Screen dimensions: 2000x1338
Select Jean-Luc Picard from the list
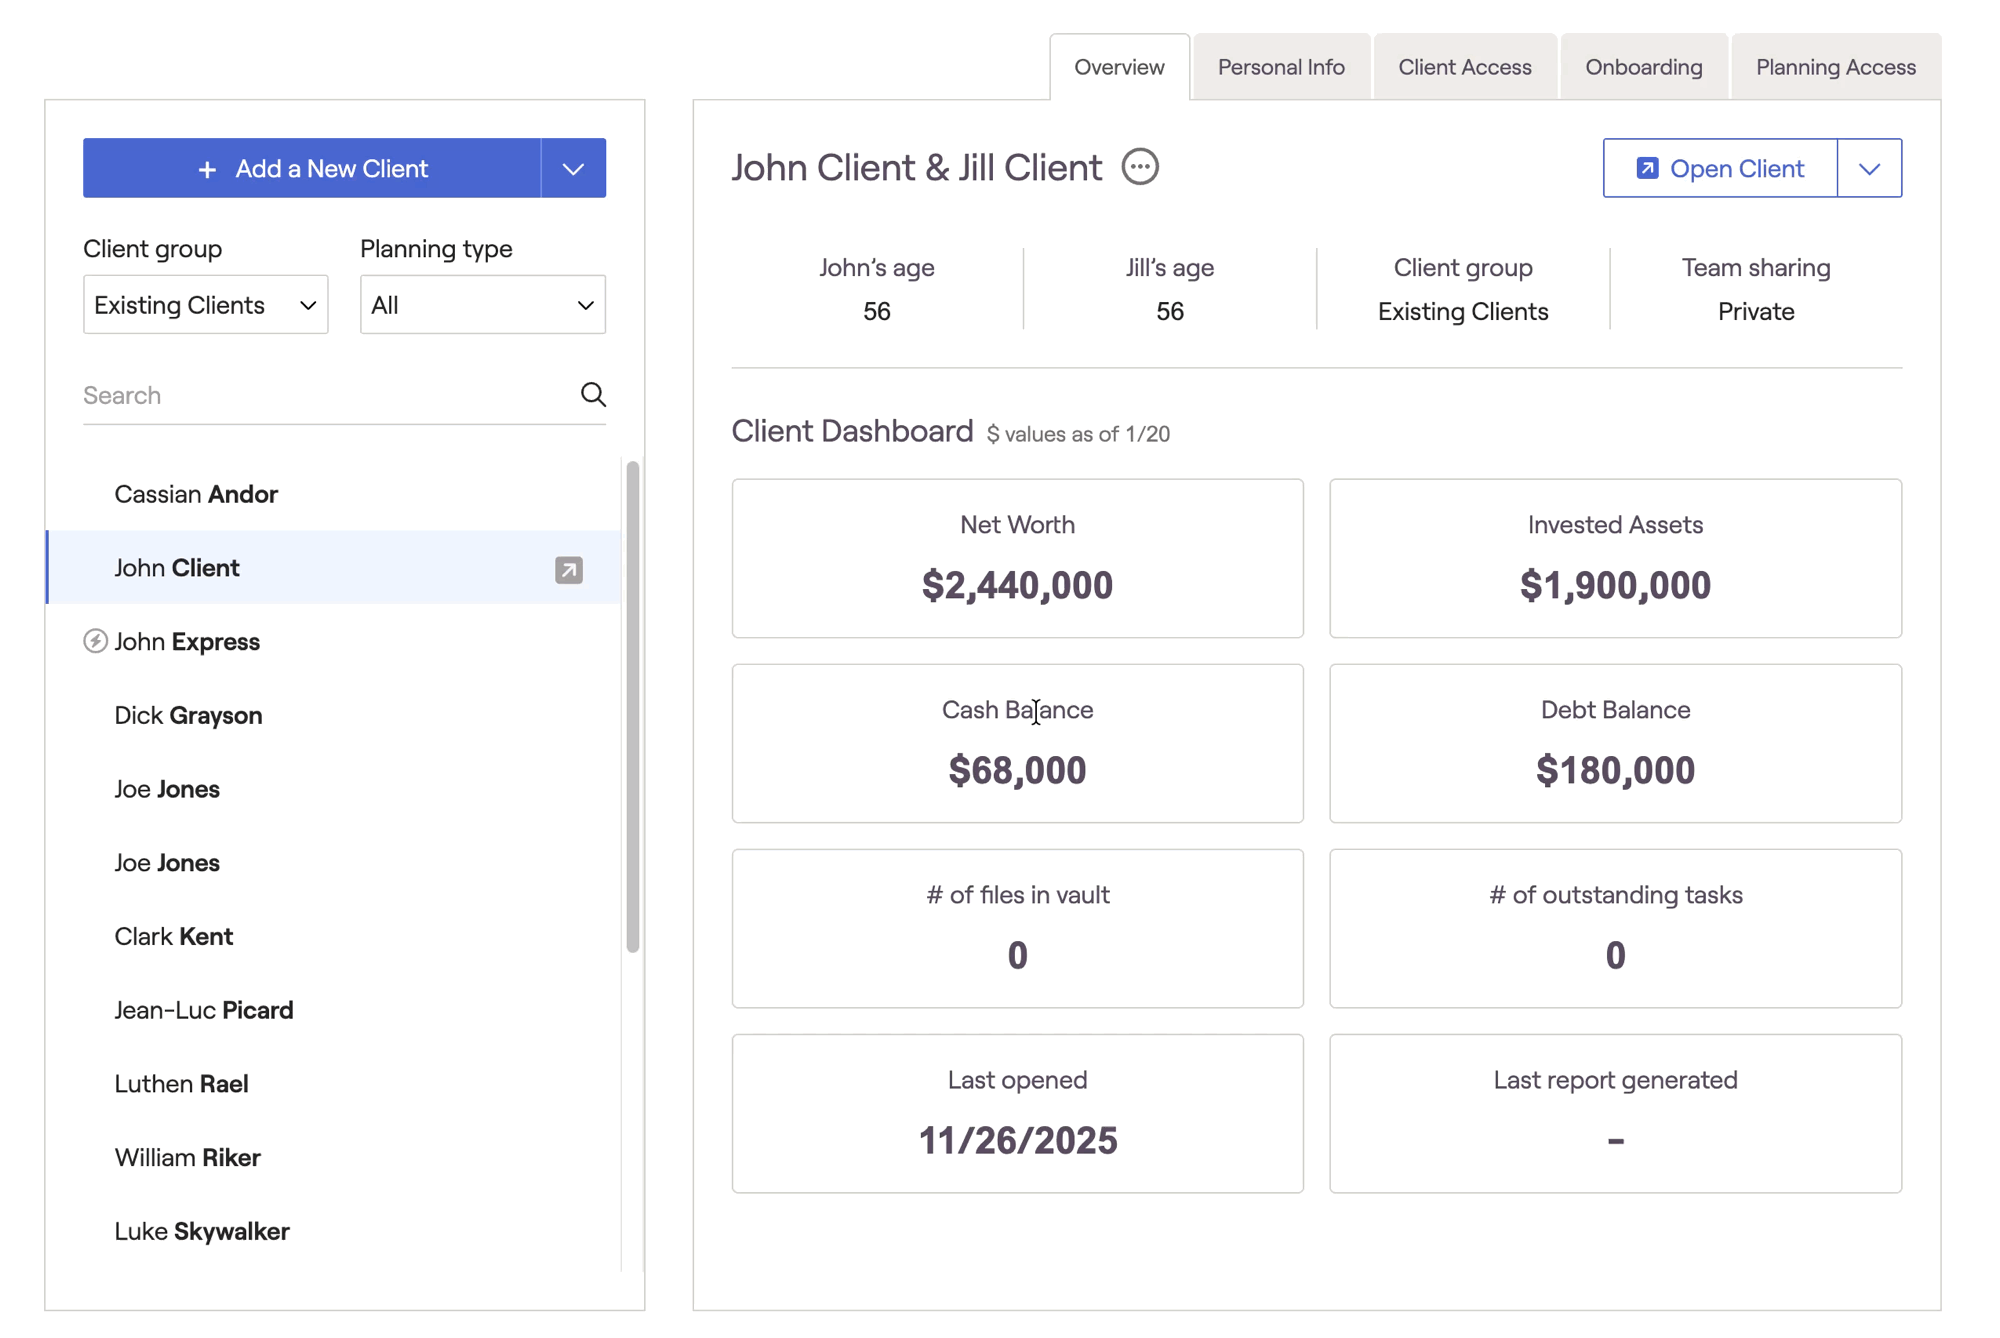(204, 1010)
